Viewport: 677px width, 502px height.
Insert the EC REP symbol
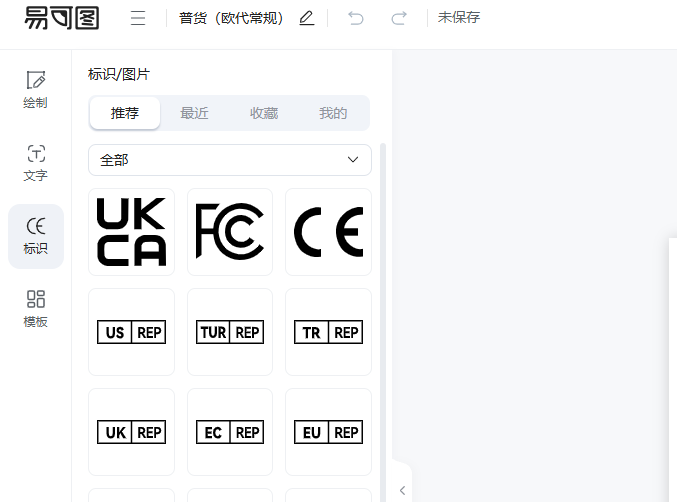(230, 432)
